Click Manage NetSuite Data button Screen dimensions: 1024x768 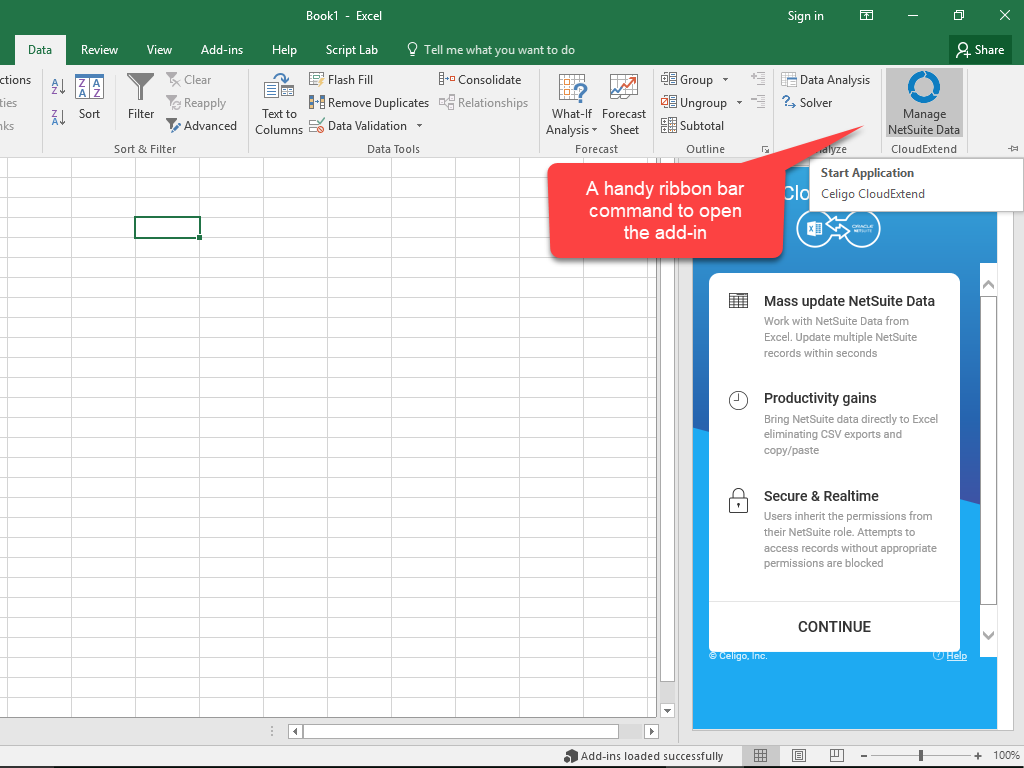pyautogui.click(x=924, y=104)
